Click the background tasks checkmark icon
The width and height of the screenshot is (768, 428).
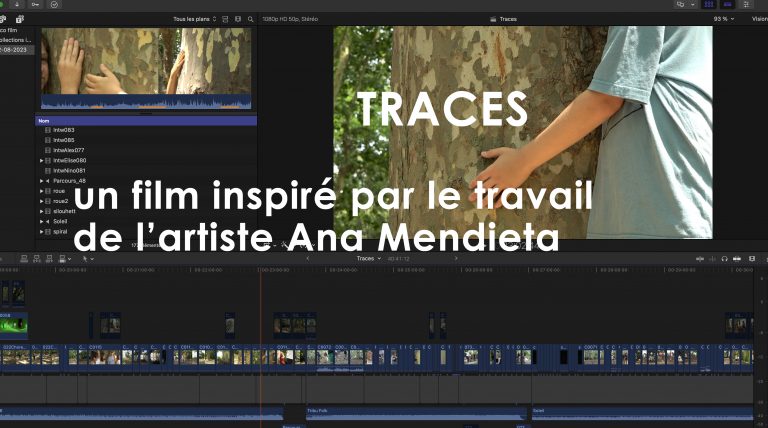coord(53,5)
